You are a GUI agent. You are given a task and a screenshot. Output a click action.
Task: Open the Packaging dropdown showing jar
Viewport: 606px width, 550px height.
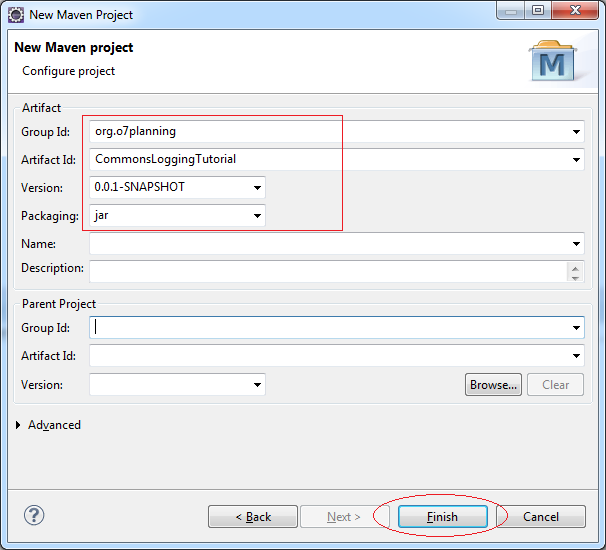(x=257, y=216)
